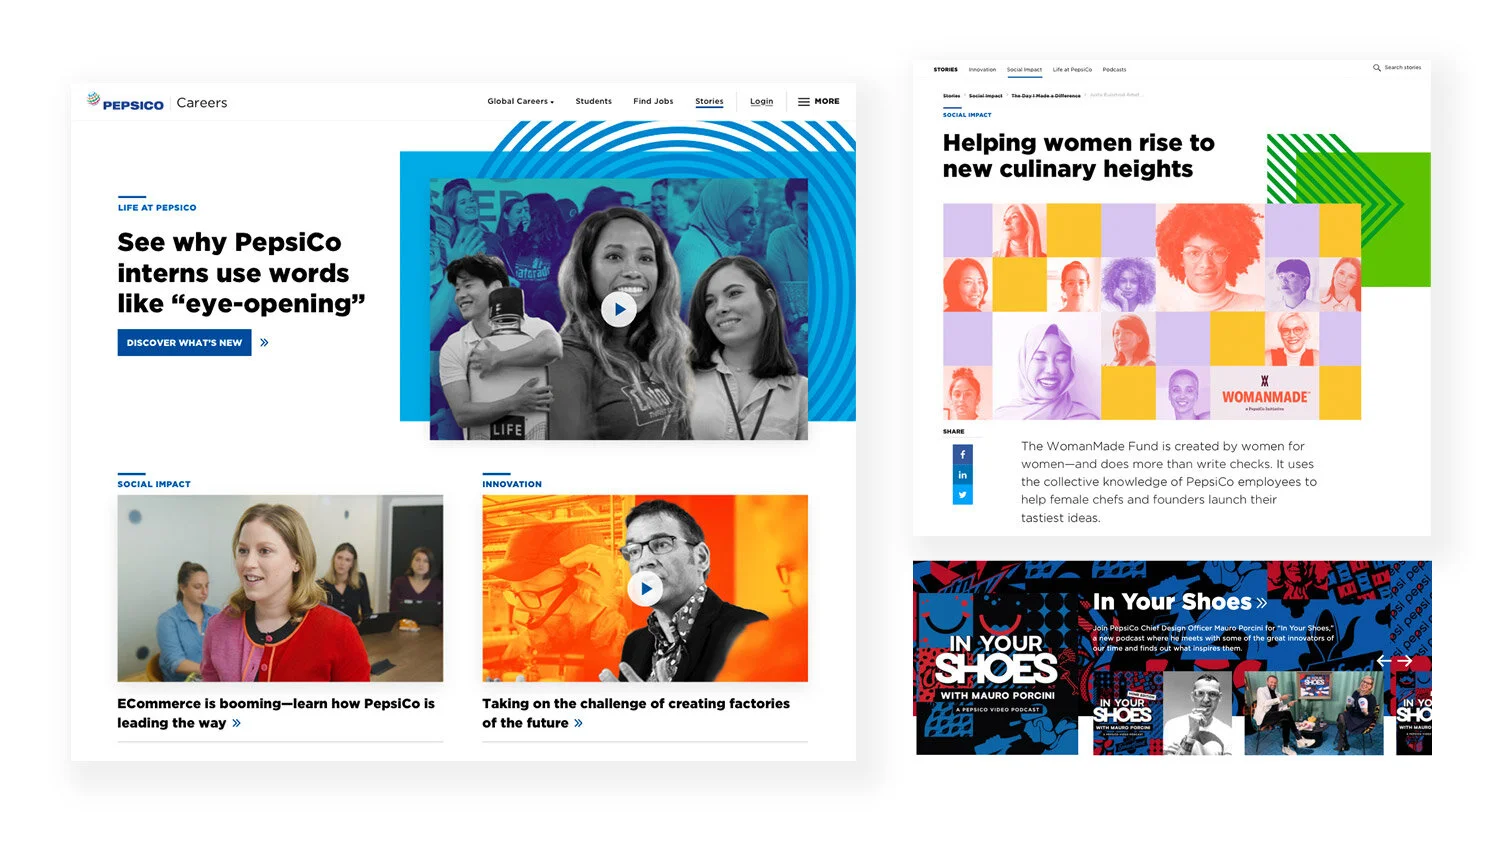Click the 'Helping women rise' article headline
This screenshot has width=1500, height=844.
pyautogui.click(x=1079, y=156)
